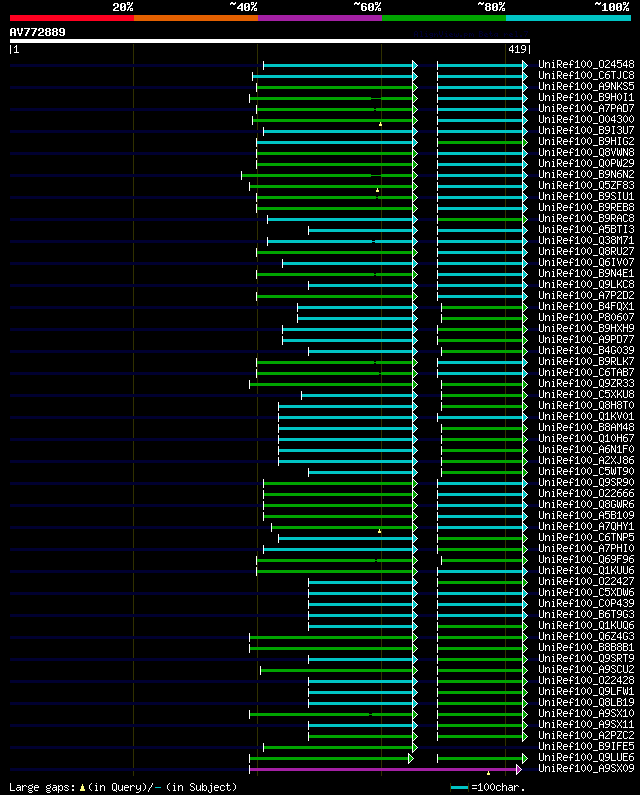Viewport: 640px width, 795px height.
Task: Open hit UniRef100_A9NKS5
Action: tap(586, 87)
